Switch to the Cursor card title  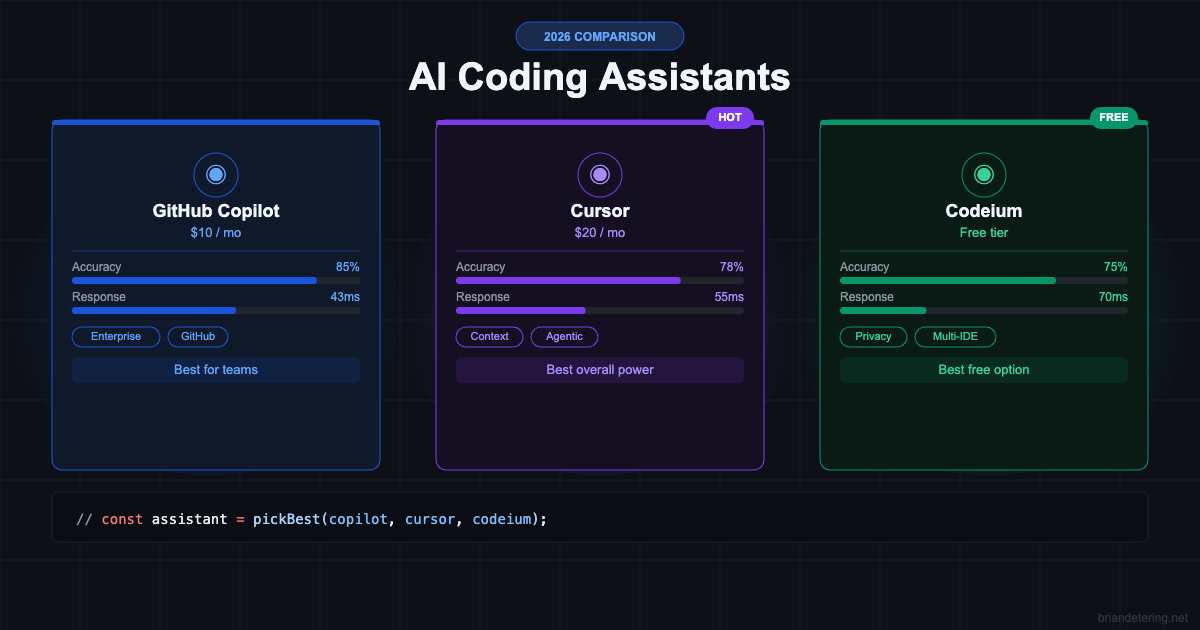(600, 211)
